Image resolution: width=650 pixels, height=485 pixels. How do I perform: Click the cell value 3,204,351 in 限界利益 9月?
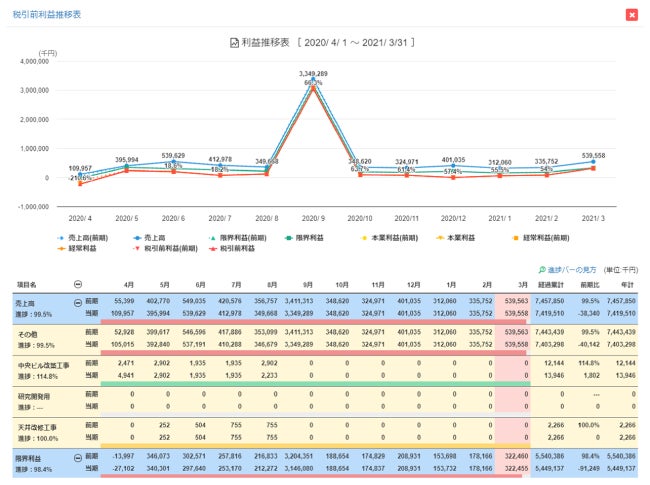coord(298,456)
